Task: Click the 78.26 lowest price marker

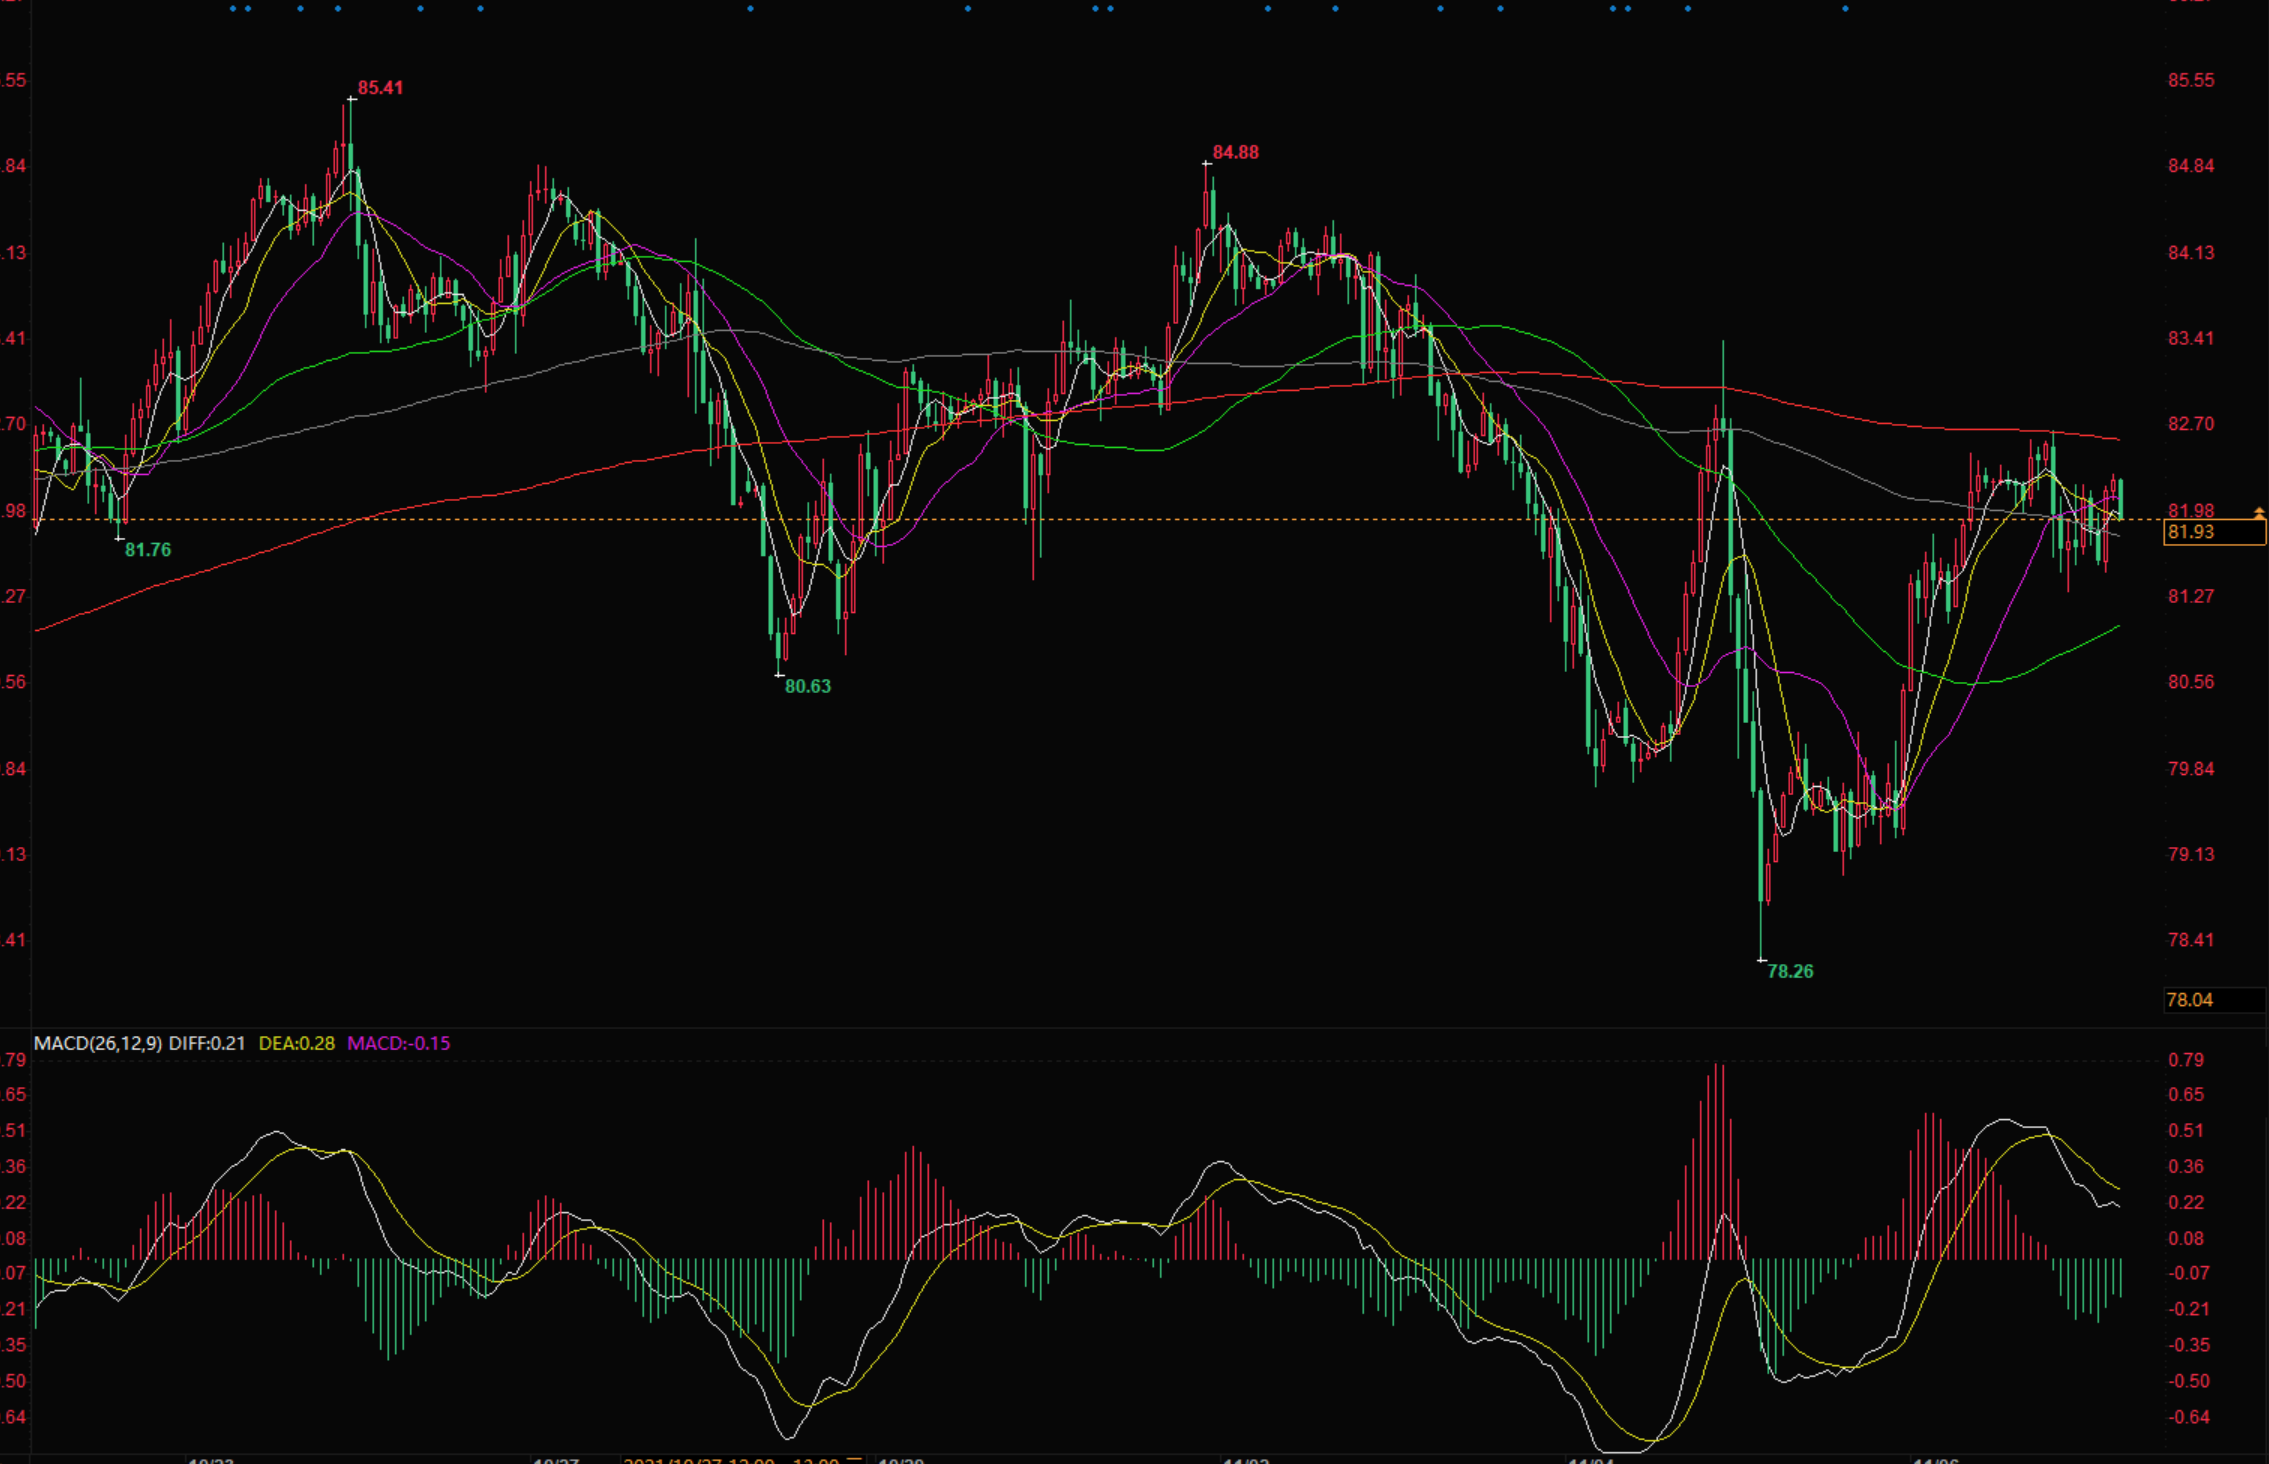Action: coord(1789,971)
